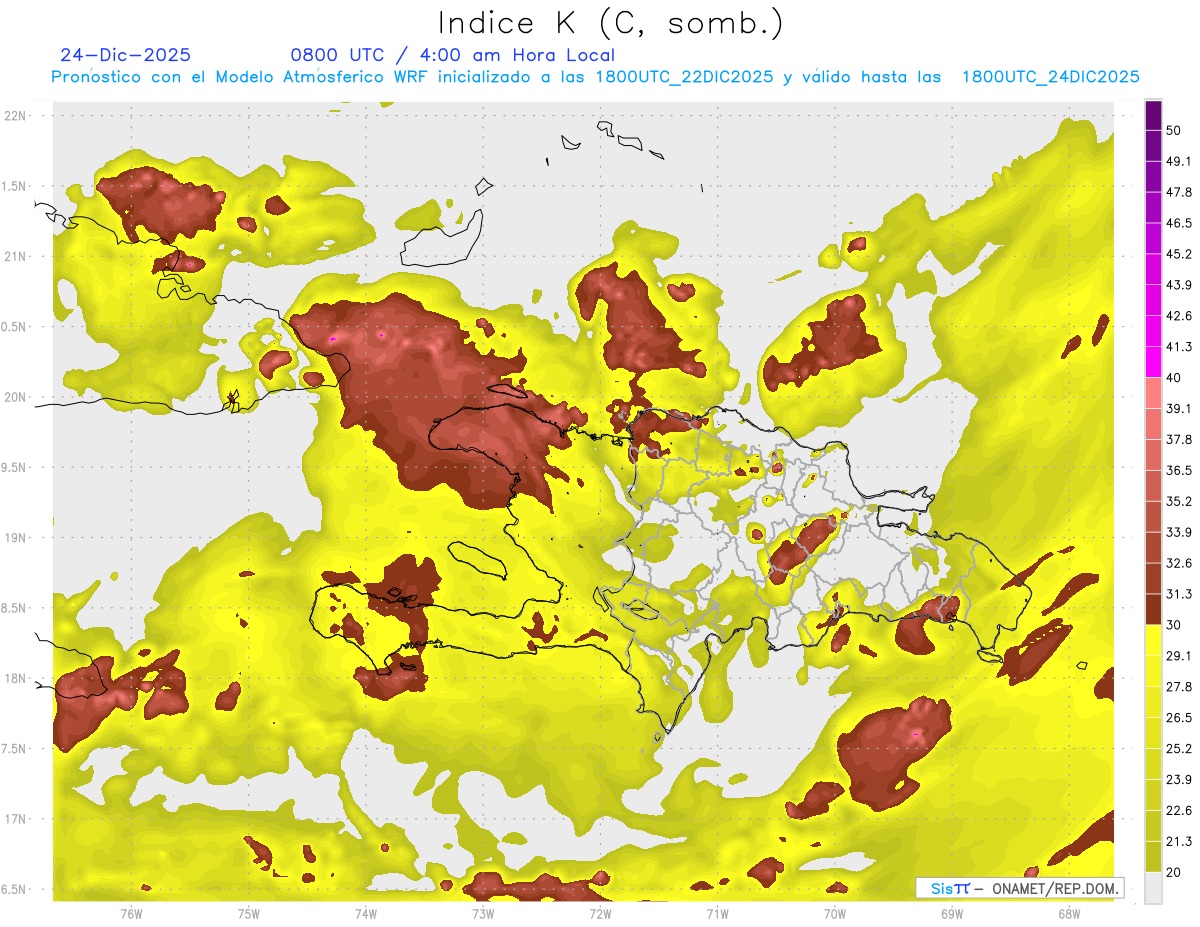Click the colorbar value '39.1'

tap(1179, 408)
